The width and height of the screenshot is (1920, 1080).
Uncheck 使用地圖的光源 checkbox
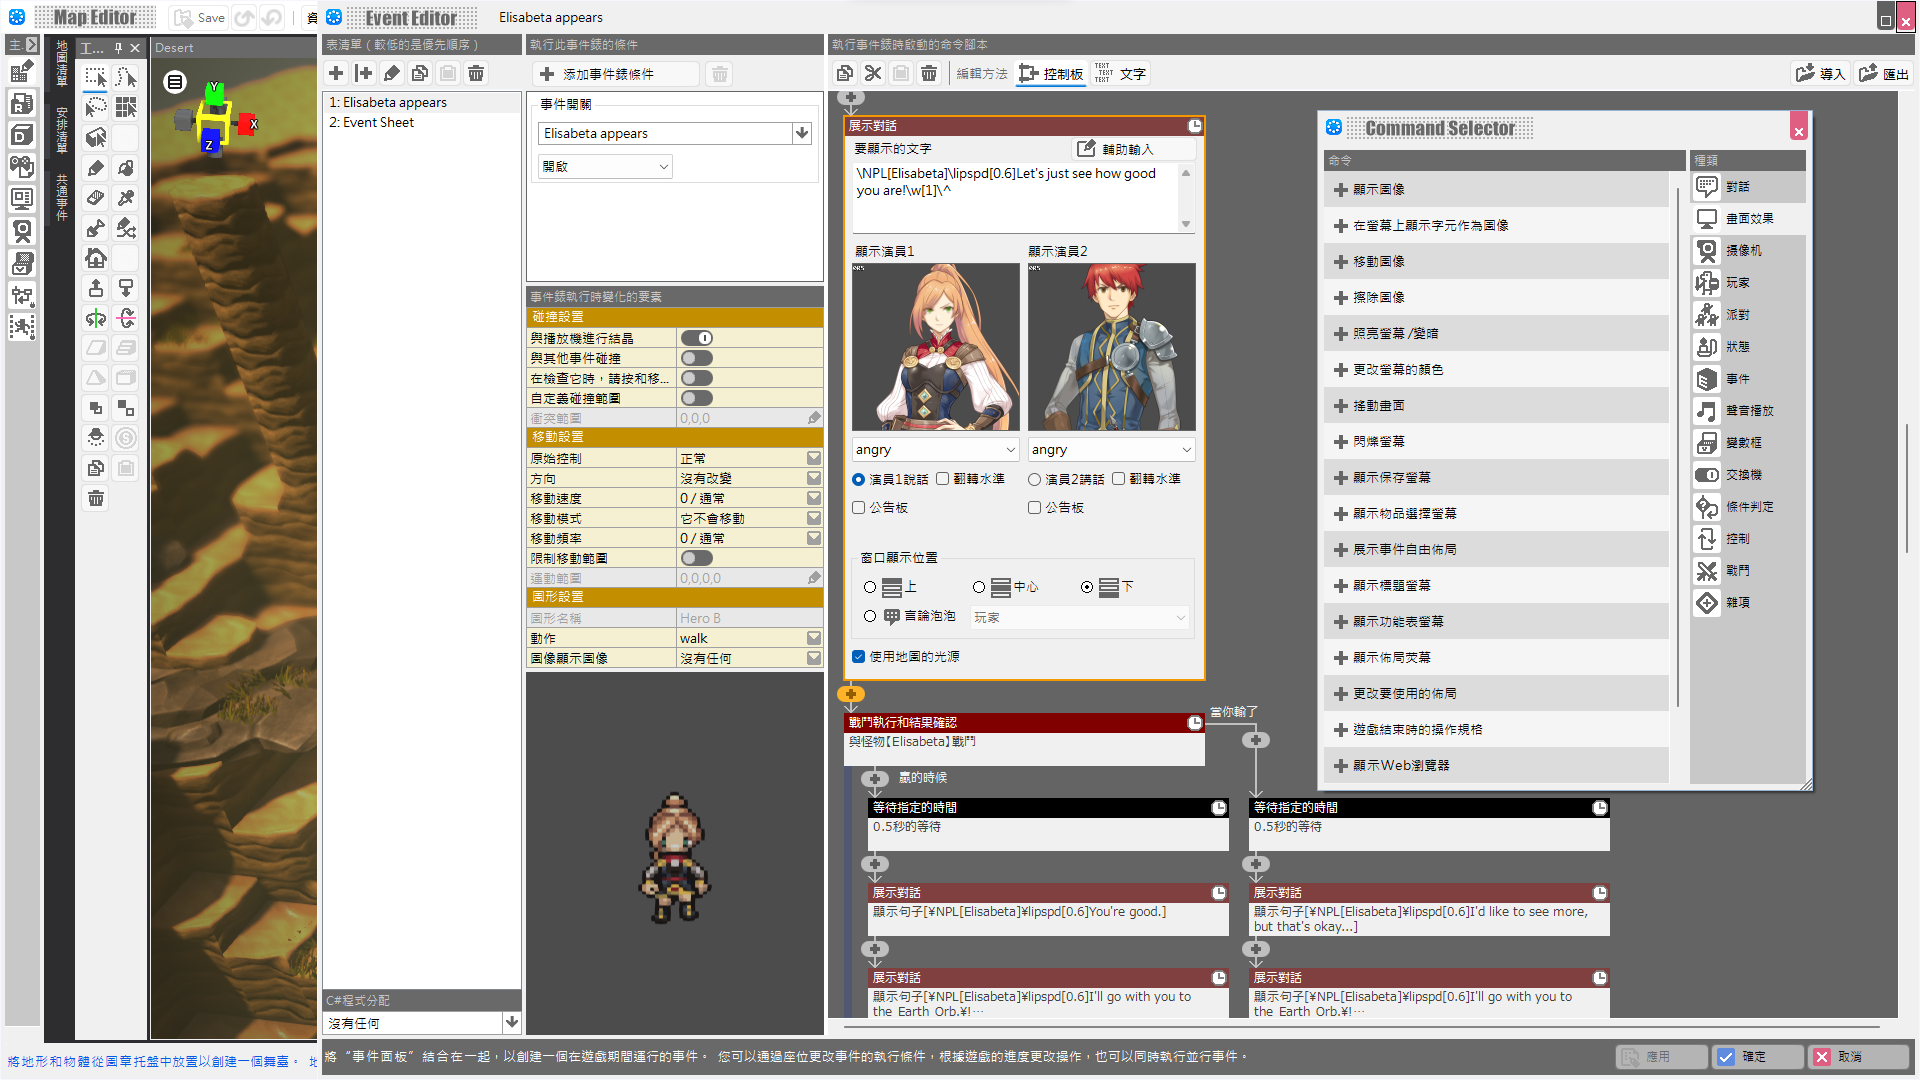click(x=859, y=657)
